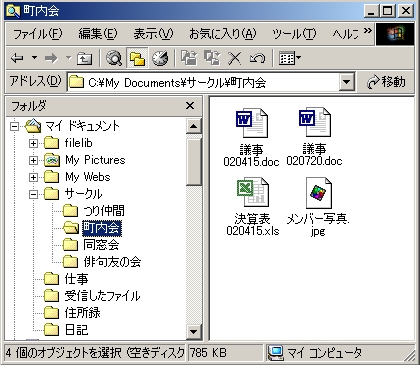Click the Back arrow toolbar button
Viewport: 420px width, 365px height.
coord(17,59)
